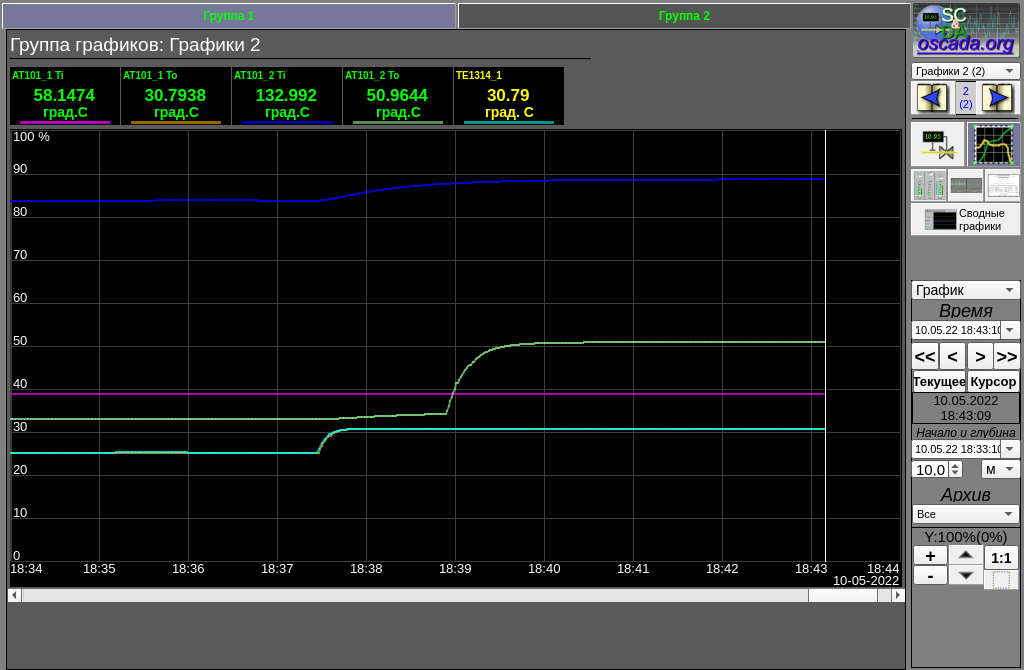
Task: Open the Графики 2 (2) dropdown
Action: click(965, 71)
